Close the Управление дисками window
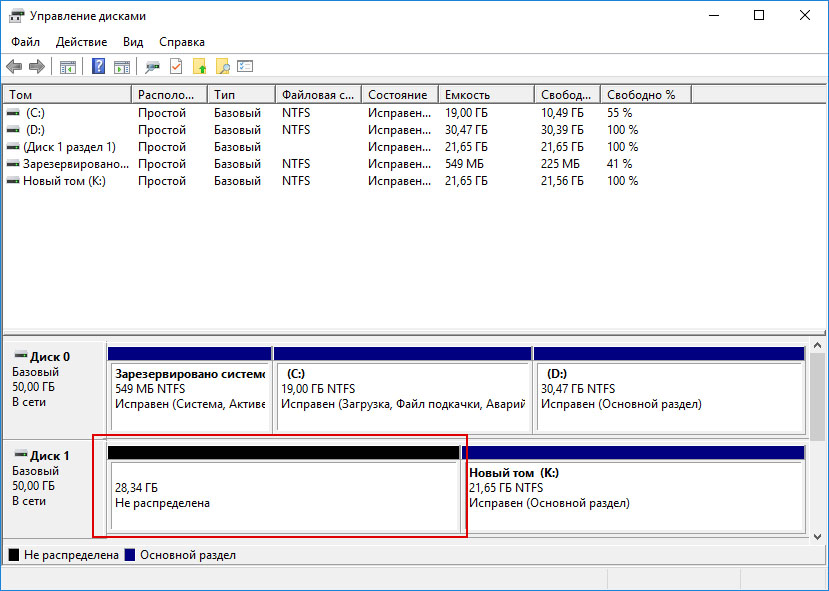The height and width of the screenshot is (591, 829). pos(805,15)
